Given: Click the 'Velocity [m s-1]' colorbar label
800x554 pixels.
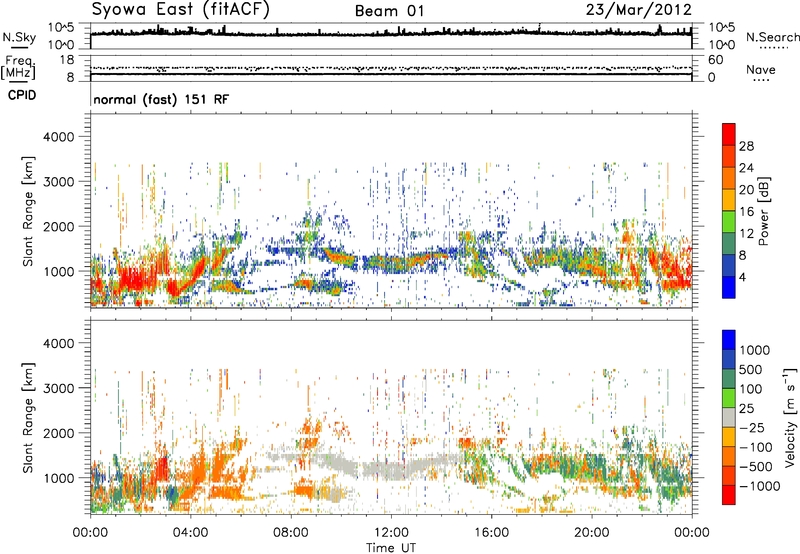Looking at the screenshot, I should click(x=790, y=417).
